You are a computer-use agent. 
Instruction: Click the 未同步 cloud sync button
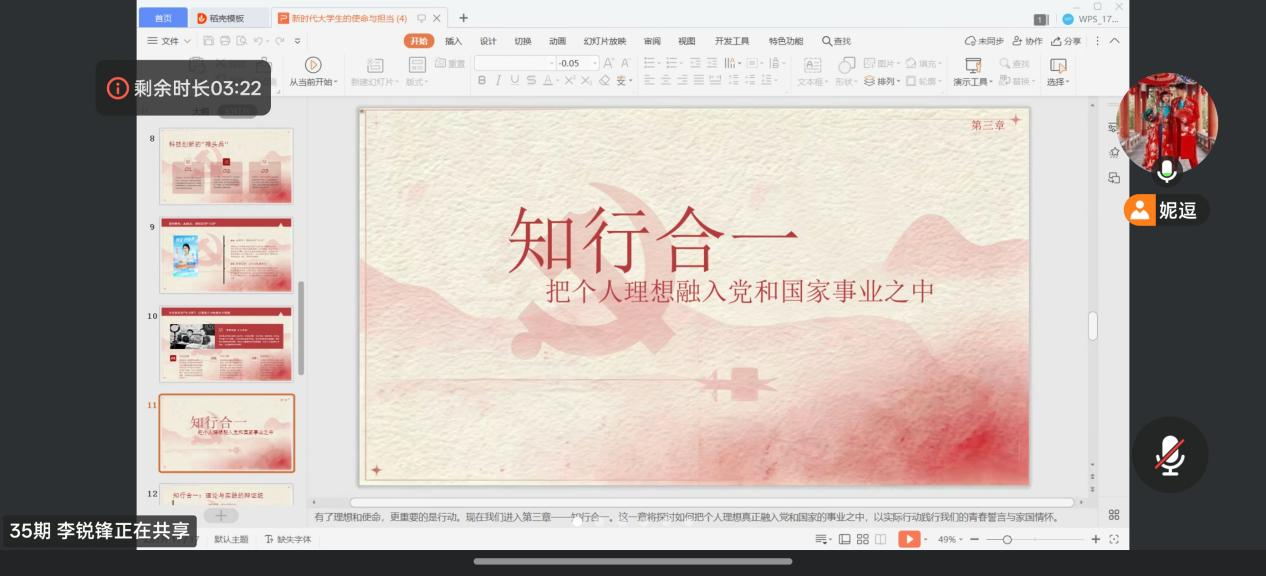click(x=984, y=41)
